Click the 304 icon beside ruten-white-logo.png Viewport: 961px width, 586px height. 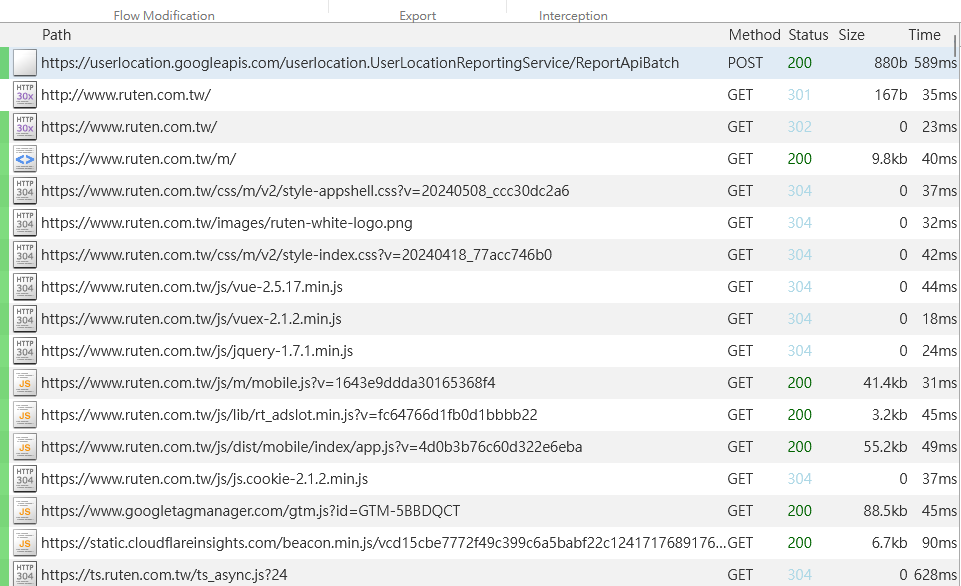[25, 223]
